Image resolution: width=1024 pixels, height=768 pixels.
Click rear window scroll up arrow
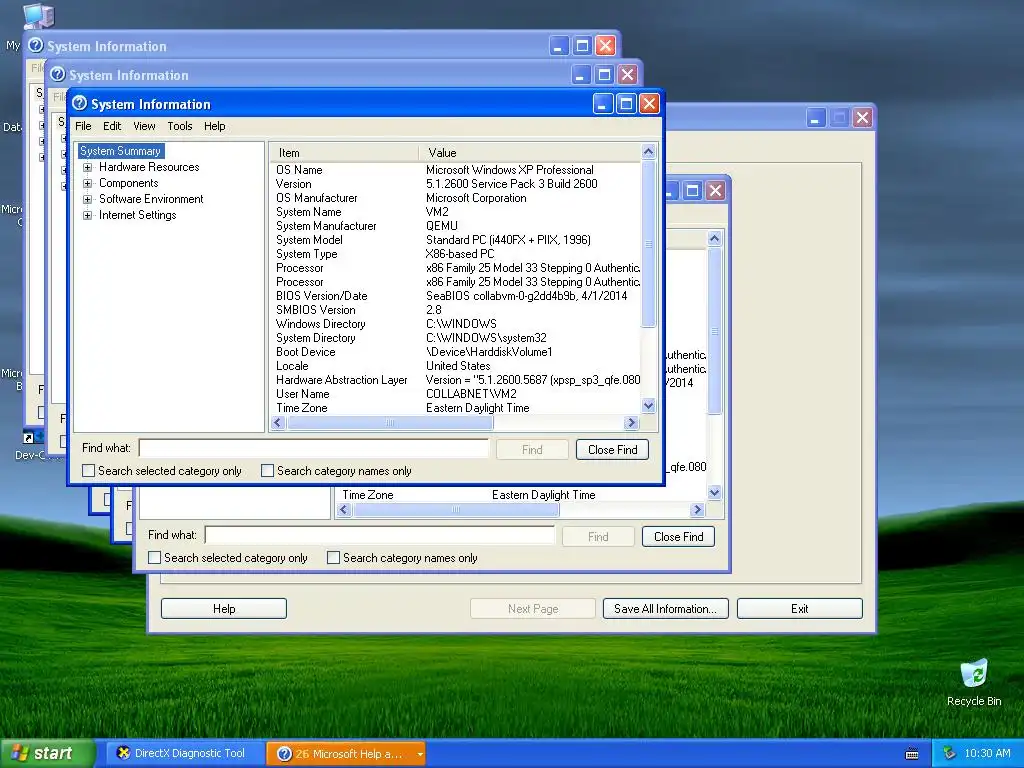(x=714, y=239)
